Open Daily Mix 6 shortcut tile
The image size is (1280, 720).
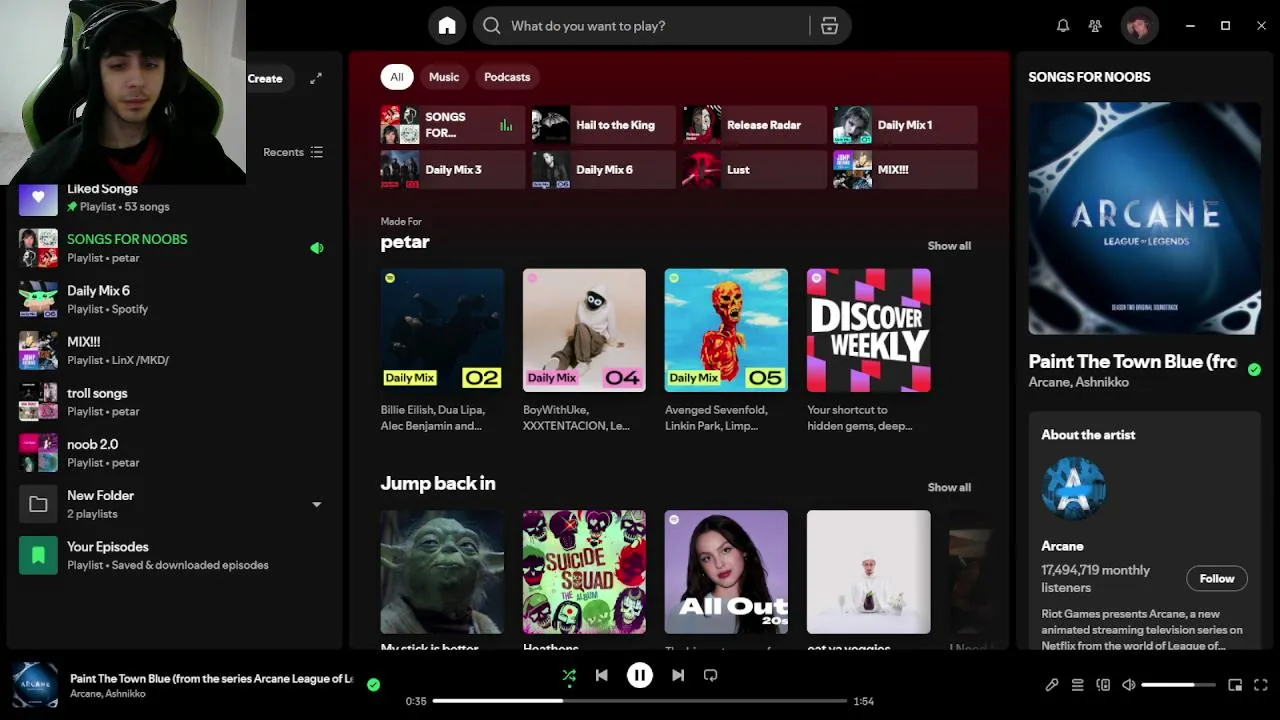(x=603, y=170)
